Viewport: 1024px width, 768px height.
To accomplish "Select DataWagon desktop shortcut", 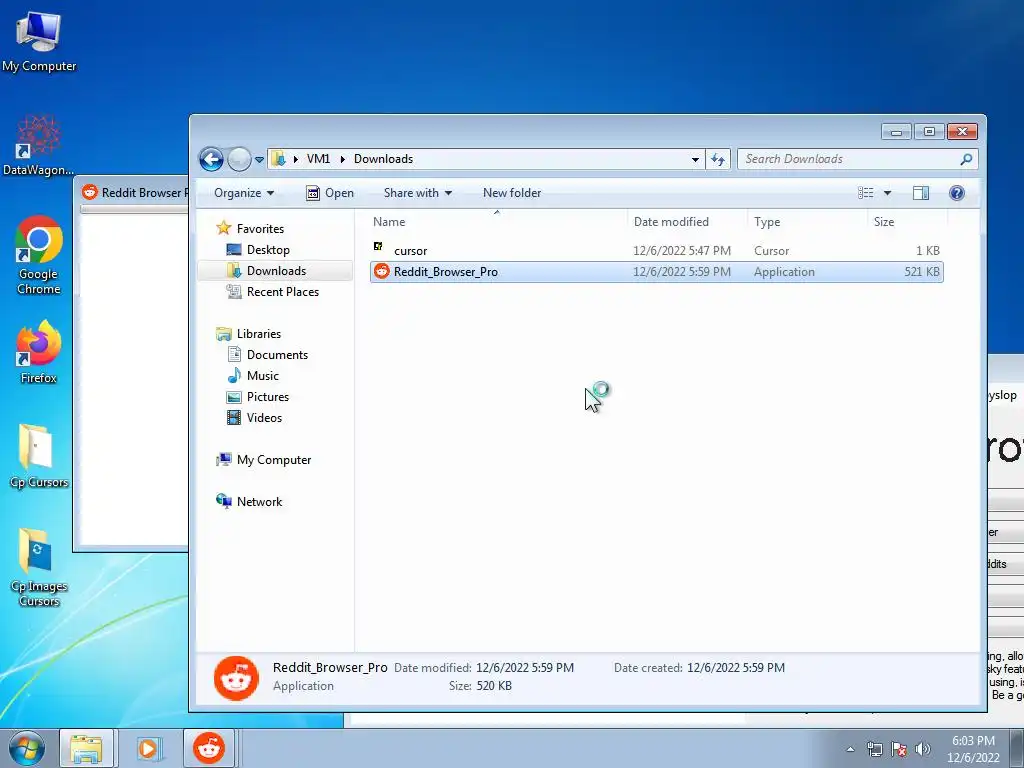I will pos(39,145).
